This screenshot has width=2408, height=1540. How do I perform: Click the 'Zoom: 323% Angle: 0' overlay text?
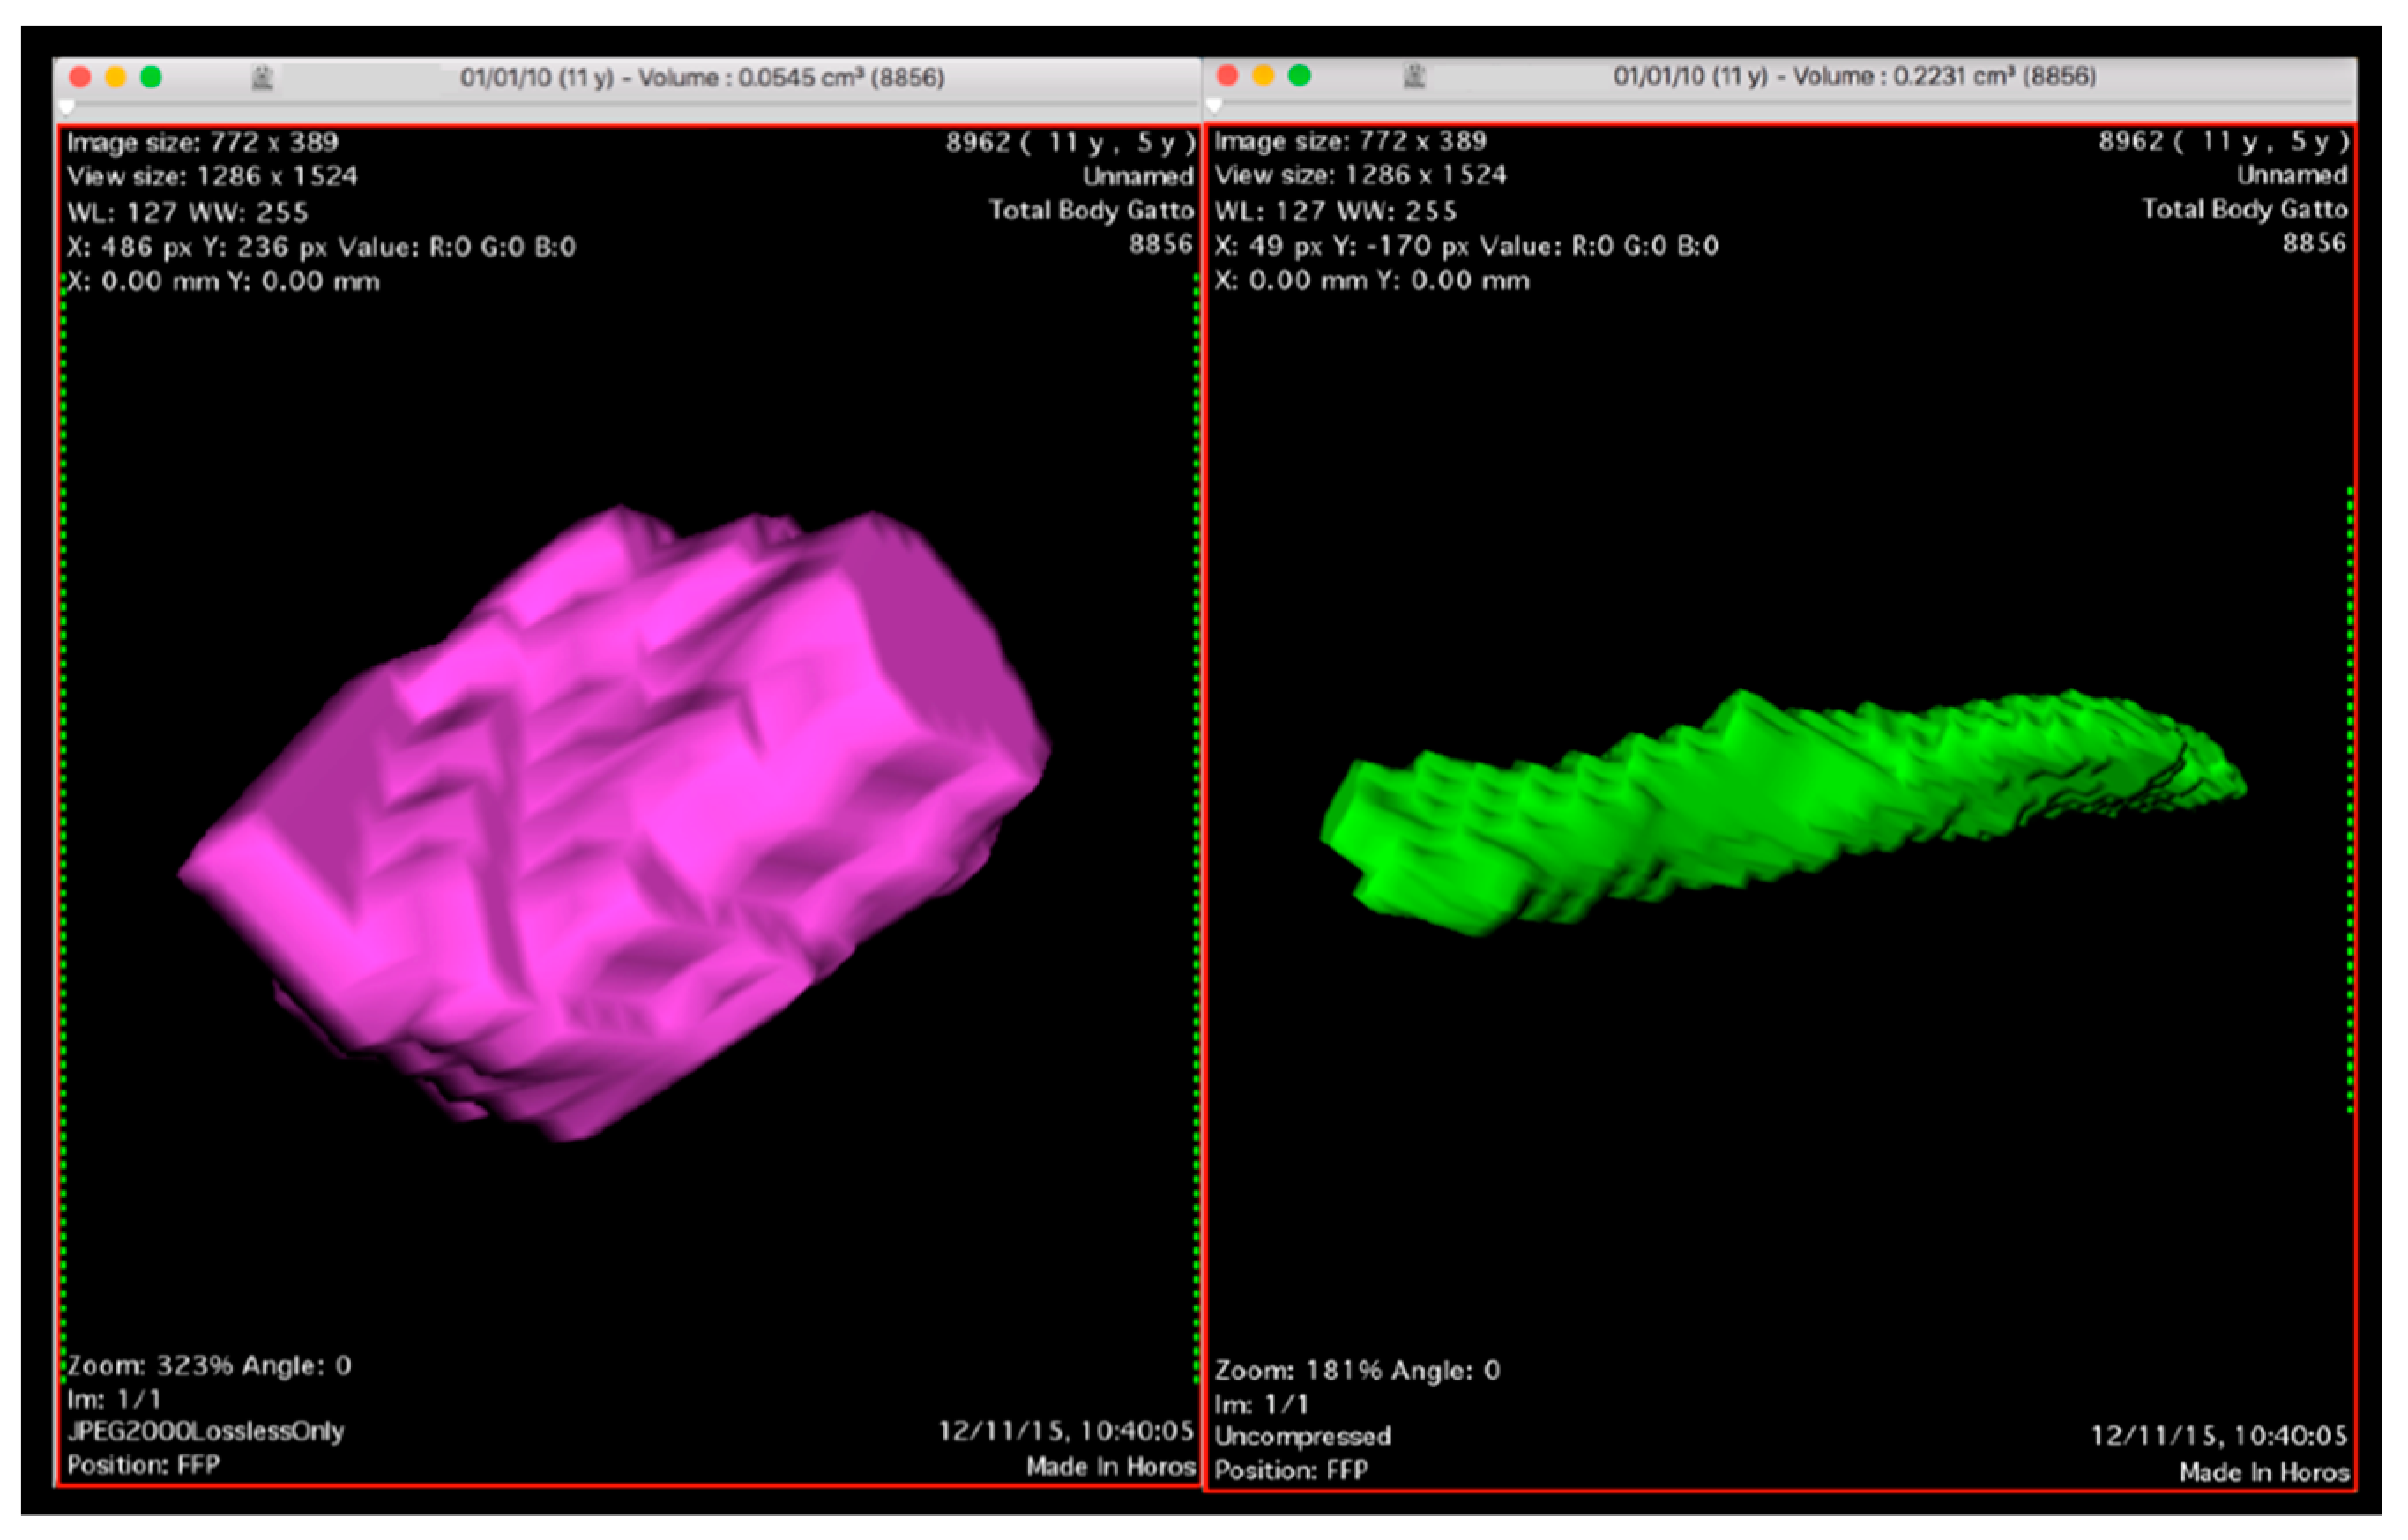(209, 1366)
